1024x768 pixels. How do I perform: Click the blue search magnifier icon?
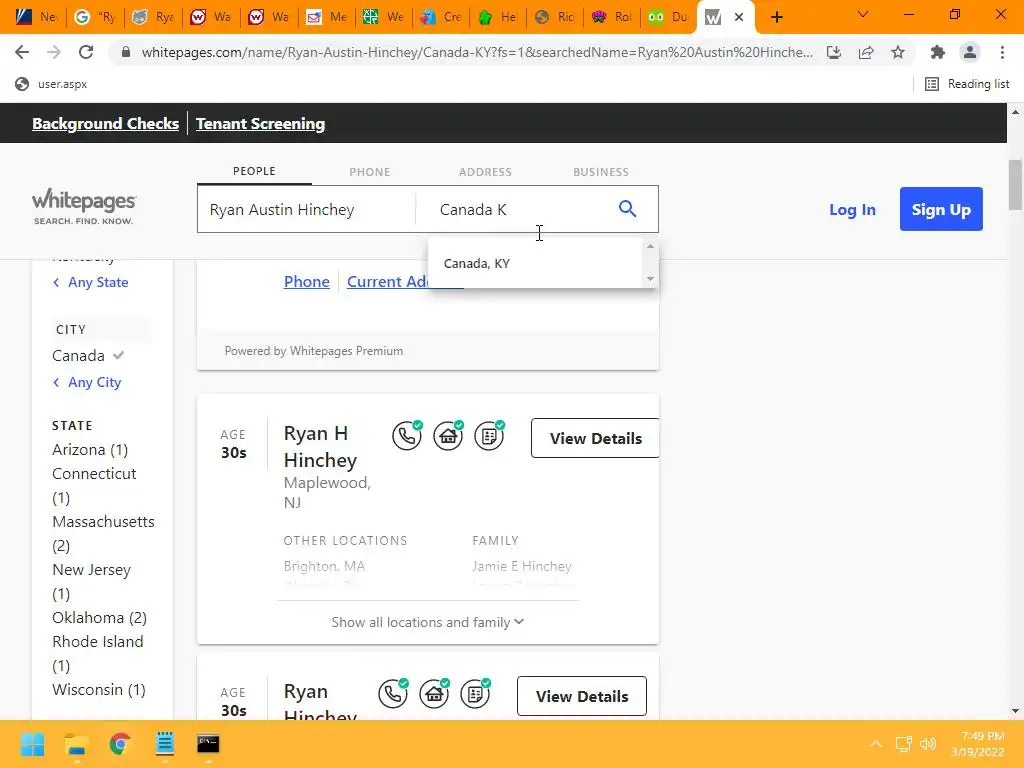coord(627,209)
